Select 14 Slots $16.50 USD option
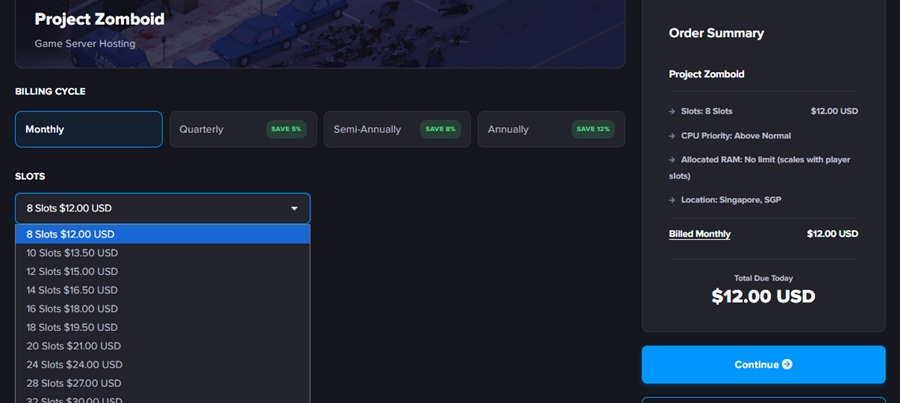This screenshot has height=403, width=900. click(x=162, y=290)
